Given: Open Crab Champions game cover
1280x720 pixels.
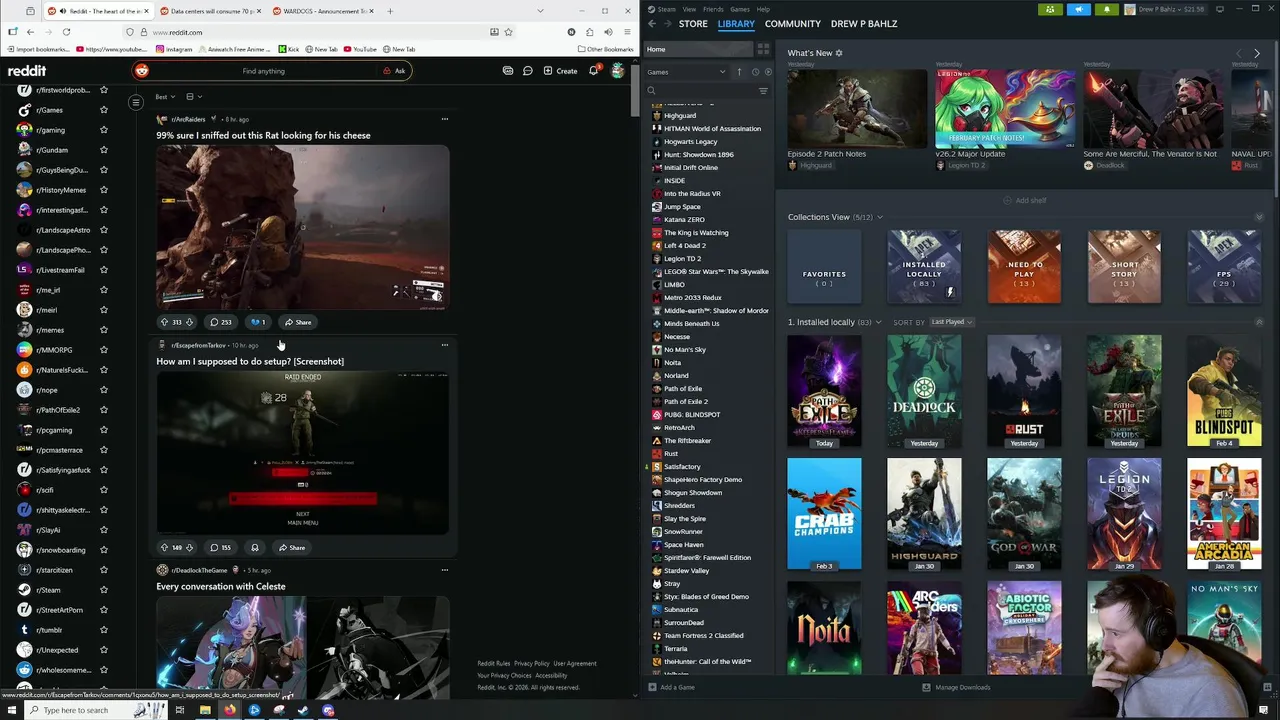Looking at the screenshot, I should (824, 513).
